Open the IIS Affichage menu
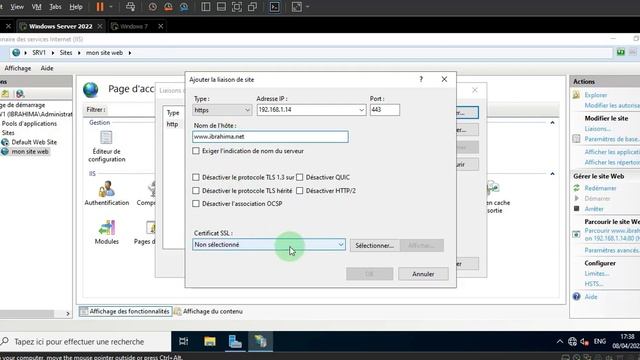This screenshot has height=360, width=640. click(18, 68)
